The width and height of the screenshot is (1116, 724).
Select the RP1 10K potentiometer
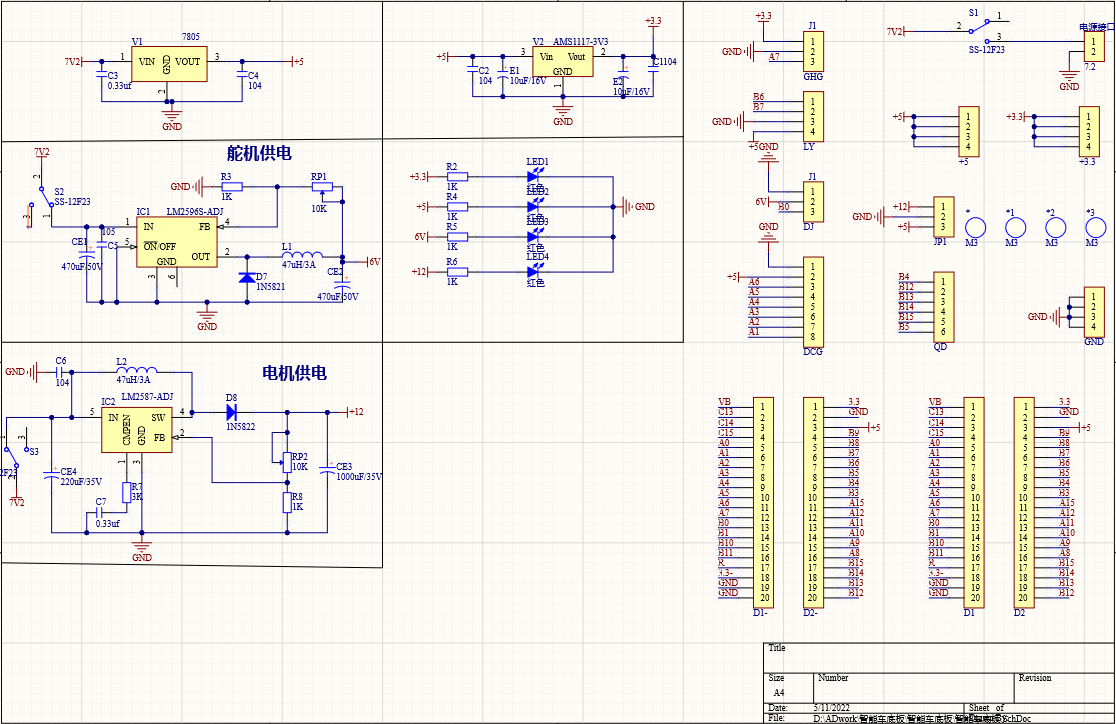coord(322,189)
